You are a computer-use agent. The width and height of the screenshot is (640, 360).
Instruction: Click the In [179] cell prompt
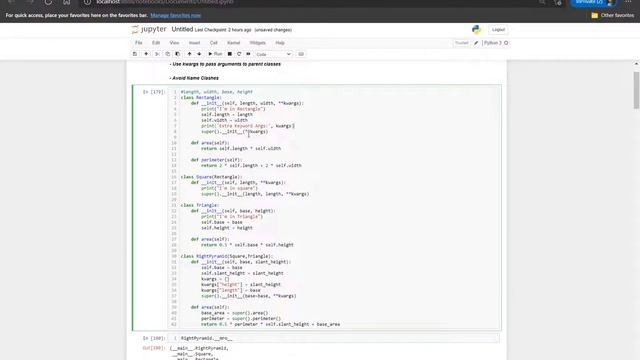tap(154, 92)
